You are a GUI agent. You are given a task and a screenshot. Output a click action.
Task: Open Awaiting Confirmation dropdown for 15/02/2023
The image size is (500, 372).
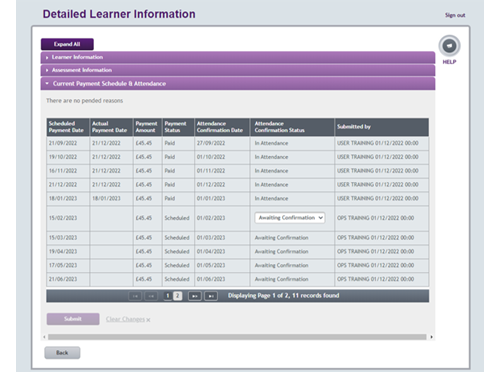pos(290,218)
